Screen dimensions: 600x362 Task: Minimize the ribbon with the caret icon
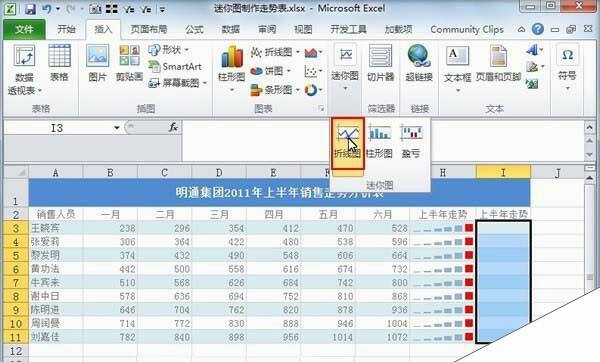pyautogui.click(x=521, y=29)
